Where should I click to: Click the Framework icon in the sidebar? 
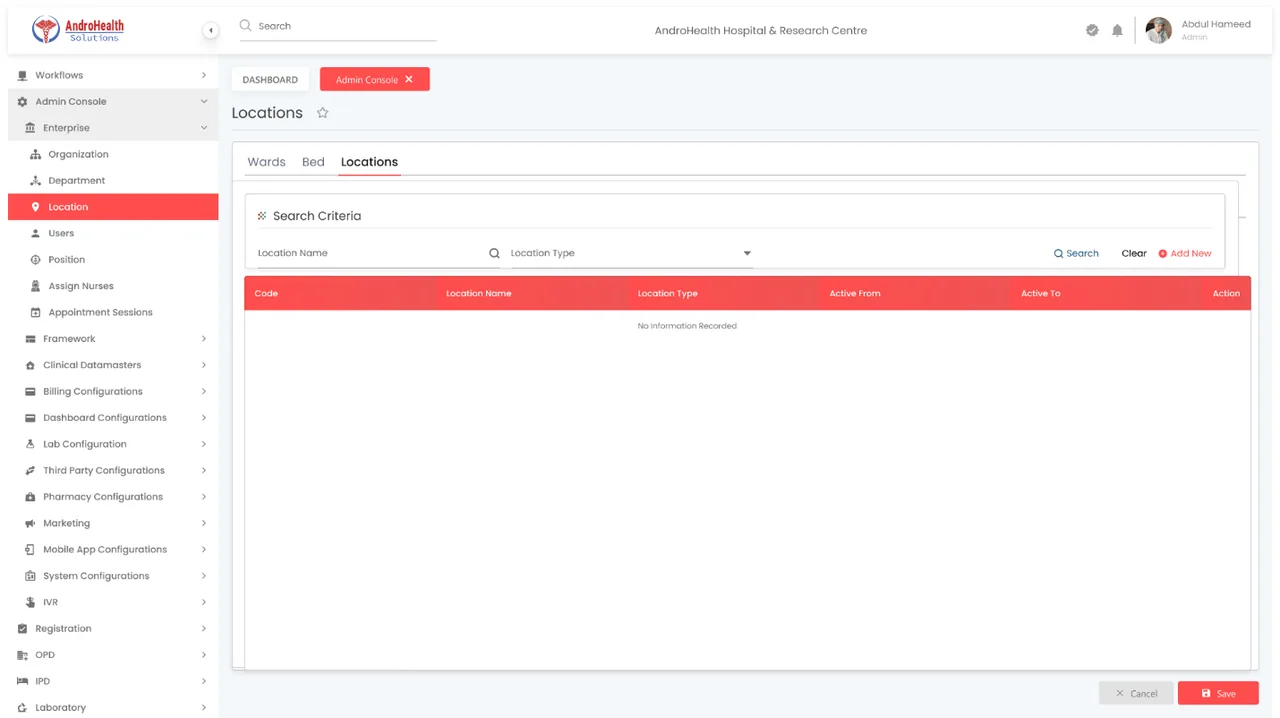click(x=30, y=339)
